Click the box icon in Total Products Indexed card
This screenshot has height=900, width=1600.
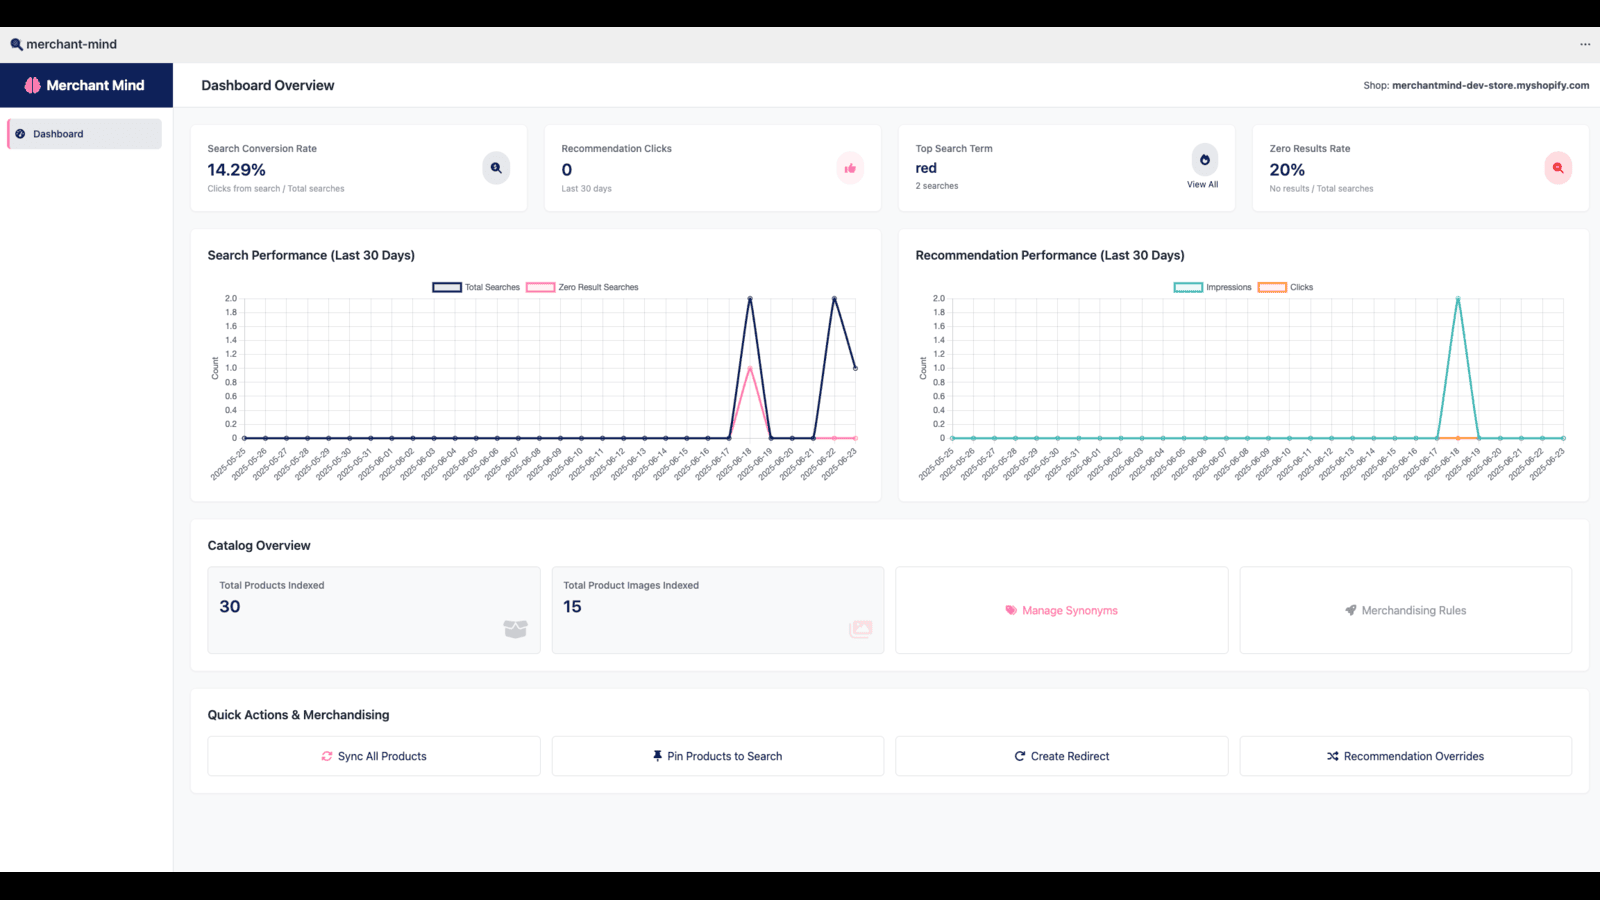(515, 629)
